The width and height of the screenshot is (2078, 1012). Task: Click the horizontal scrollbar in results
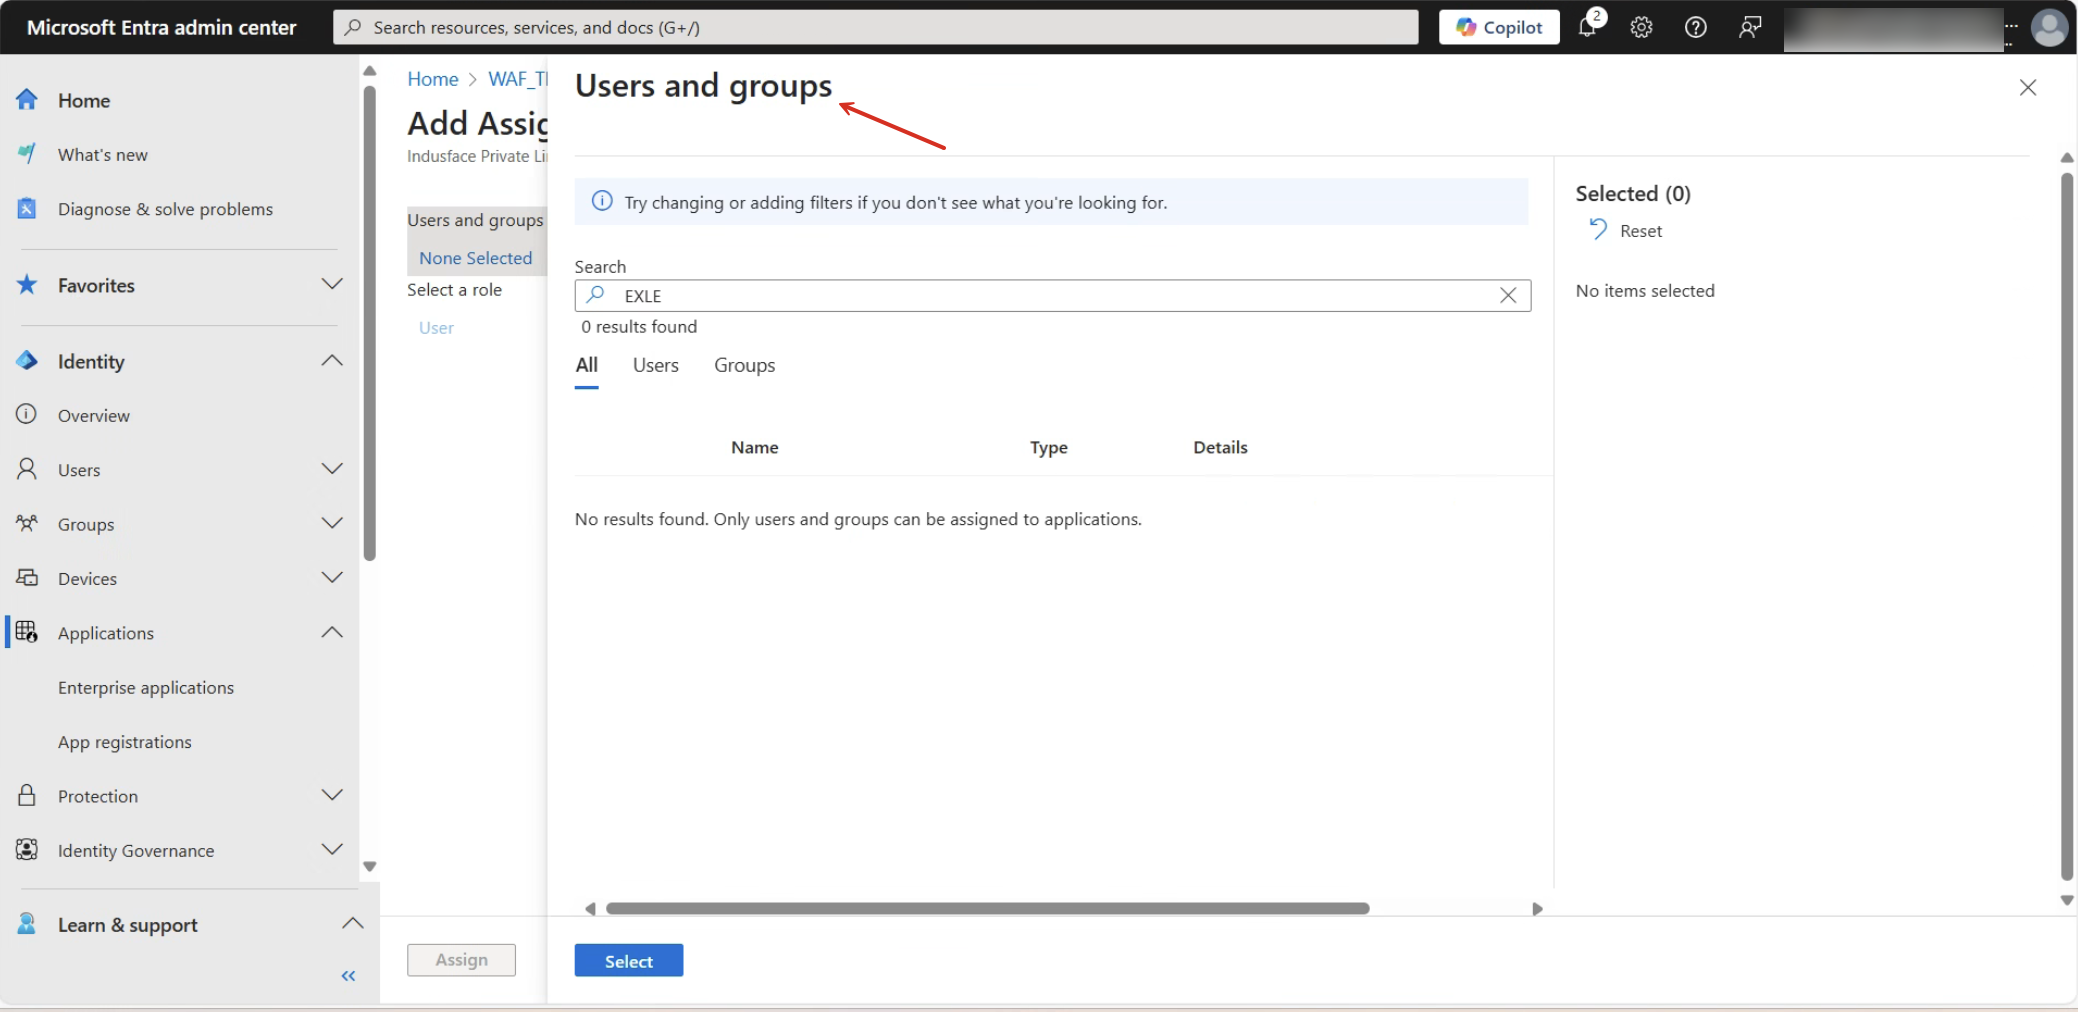(x=988, y=909)
